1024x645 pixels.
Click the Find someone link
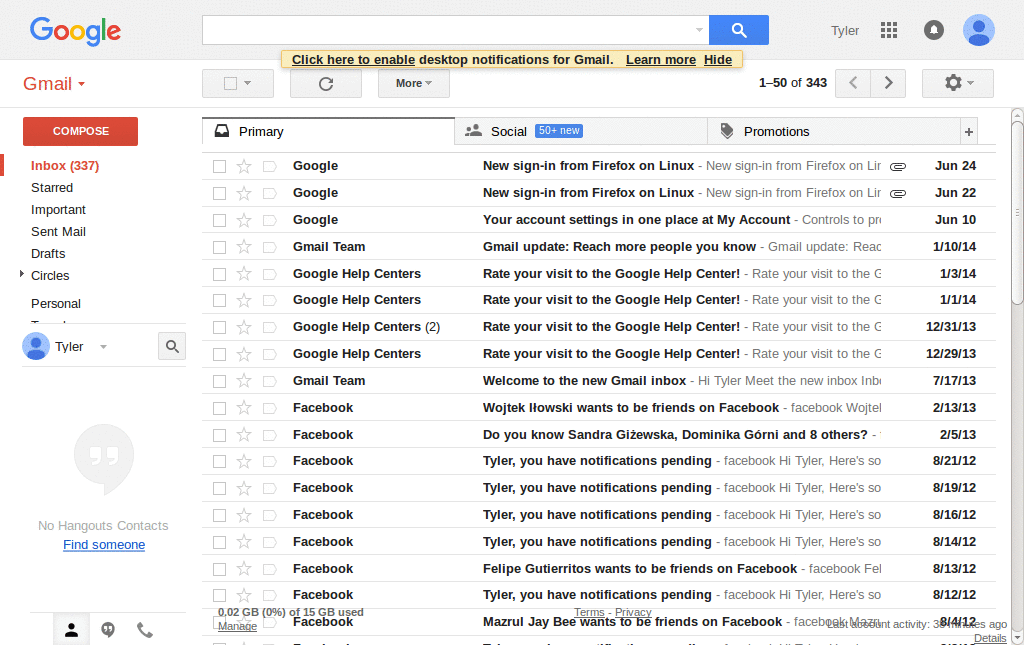(104, 545)
